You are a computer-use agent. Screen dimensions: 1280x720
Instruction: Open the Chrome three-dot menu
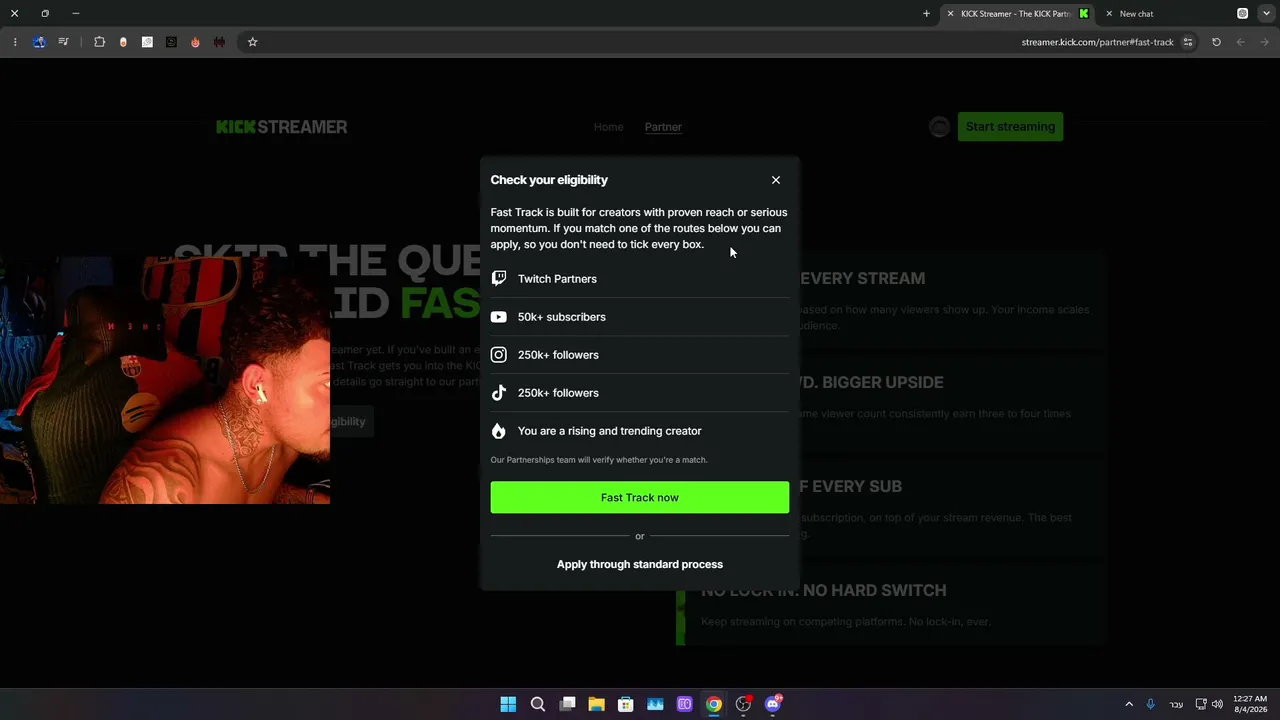(15, 42)
